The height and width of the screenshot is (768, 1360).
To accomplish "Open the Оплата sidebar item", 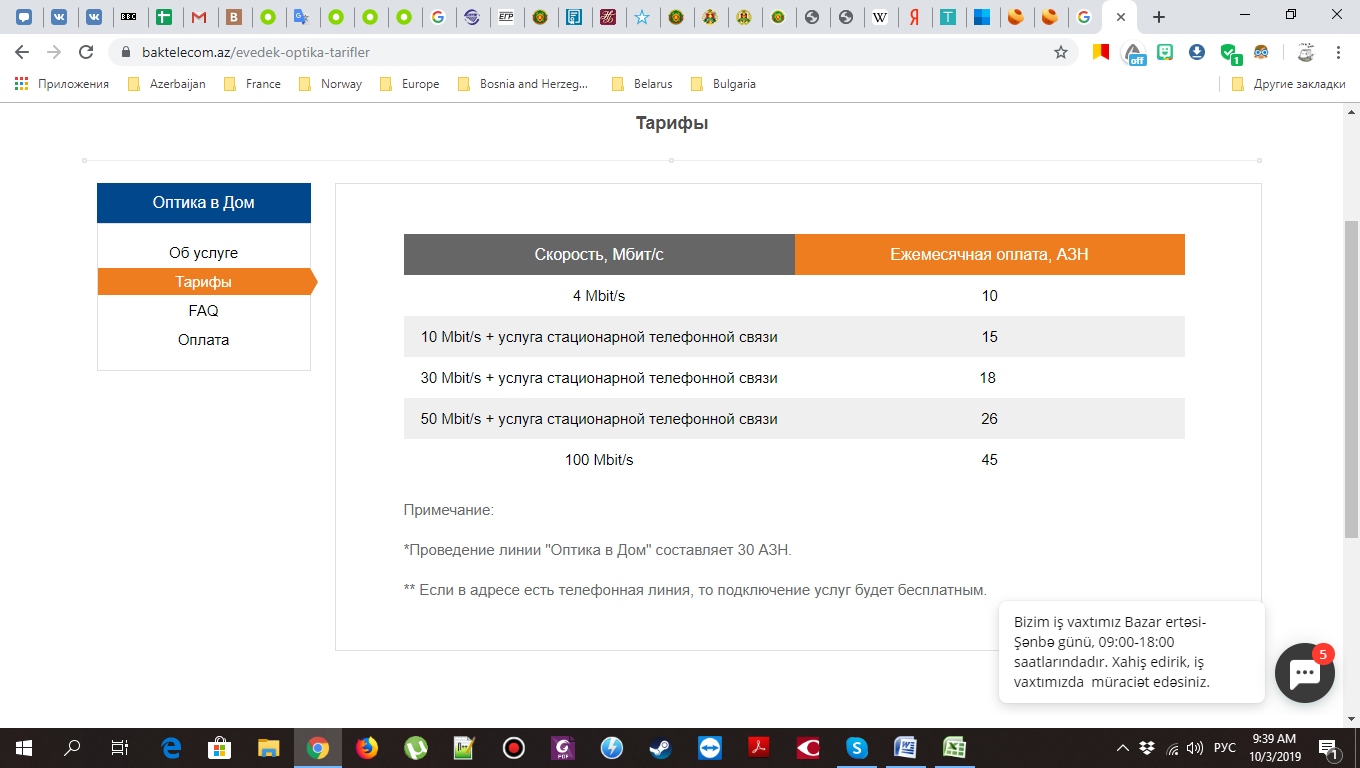I will 204,340.
